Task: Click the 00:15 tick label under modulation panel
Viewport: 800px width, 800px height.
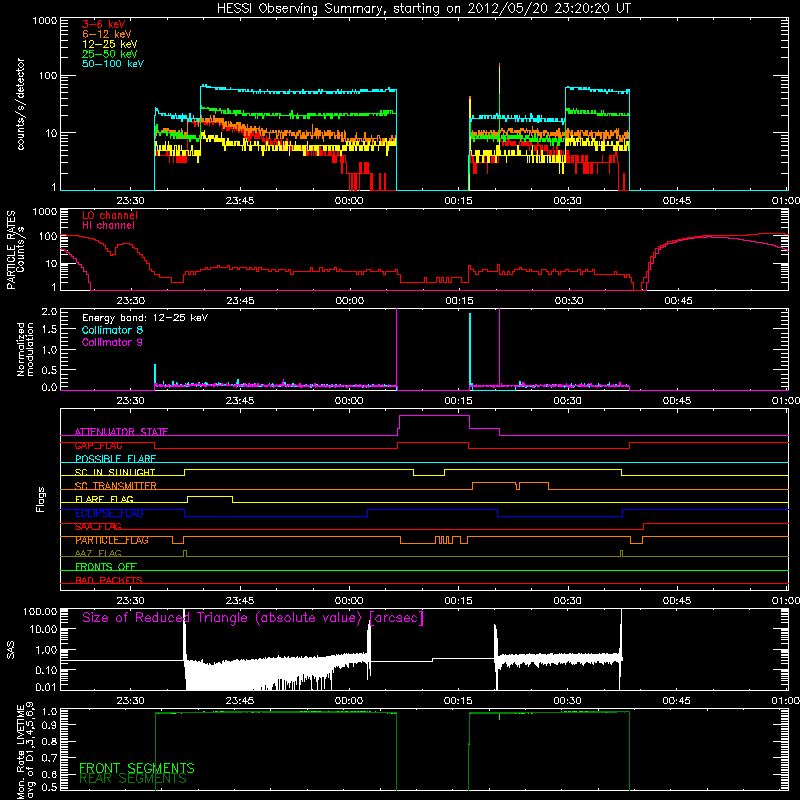Action: pyautogui.click(x=458, y=401)
